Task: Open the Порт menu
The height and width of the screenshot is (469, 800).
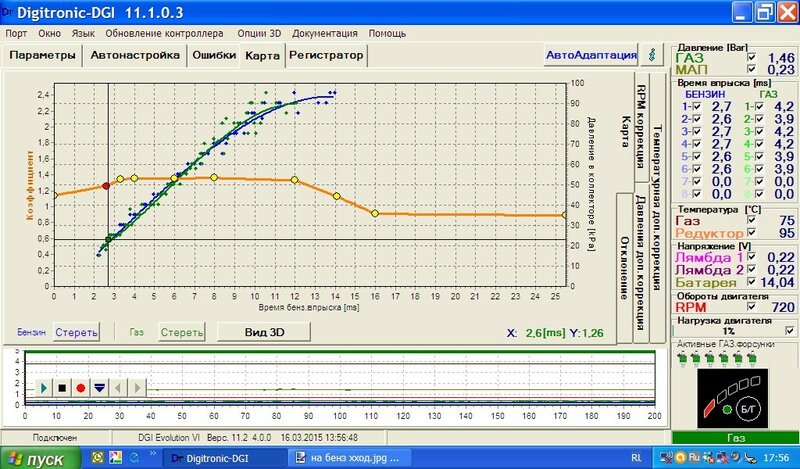Action: pyautogui.click(x=16, y=33)
